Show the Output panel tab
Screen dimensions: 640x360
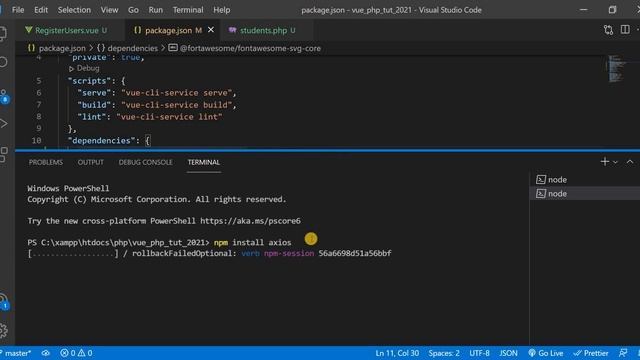pos(91,162)
